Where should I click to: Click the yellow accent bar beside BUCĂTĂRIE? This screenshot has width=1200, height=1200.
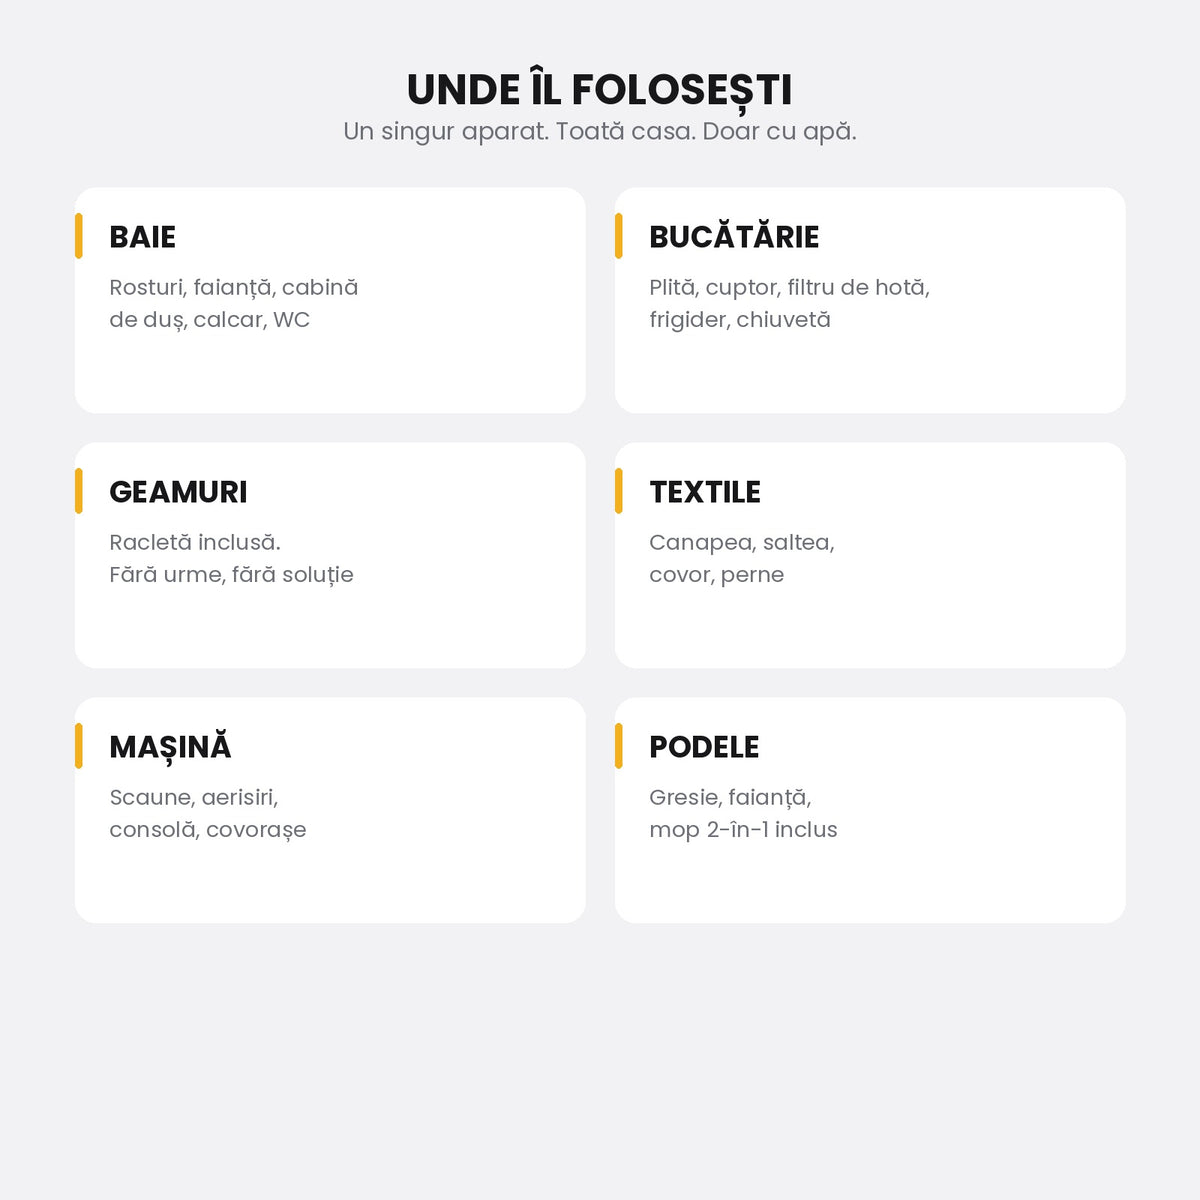[619, 236]
